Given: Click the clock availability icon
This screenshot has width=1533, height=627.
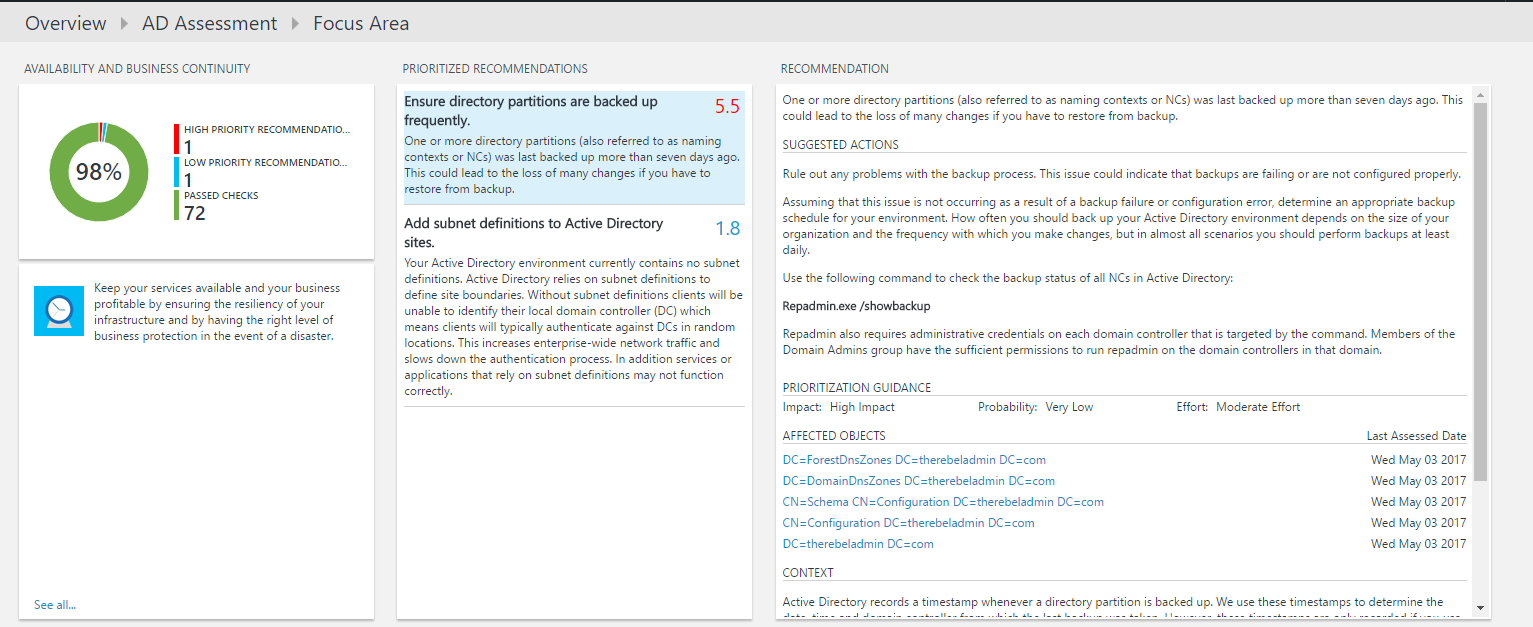Looking at the screenshot, I should [x=58, y=310].
